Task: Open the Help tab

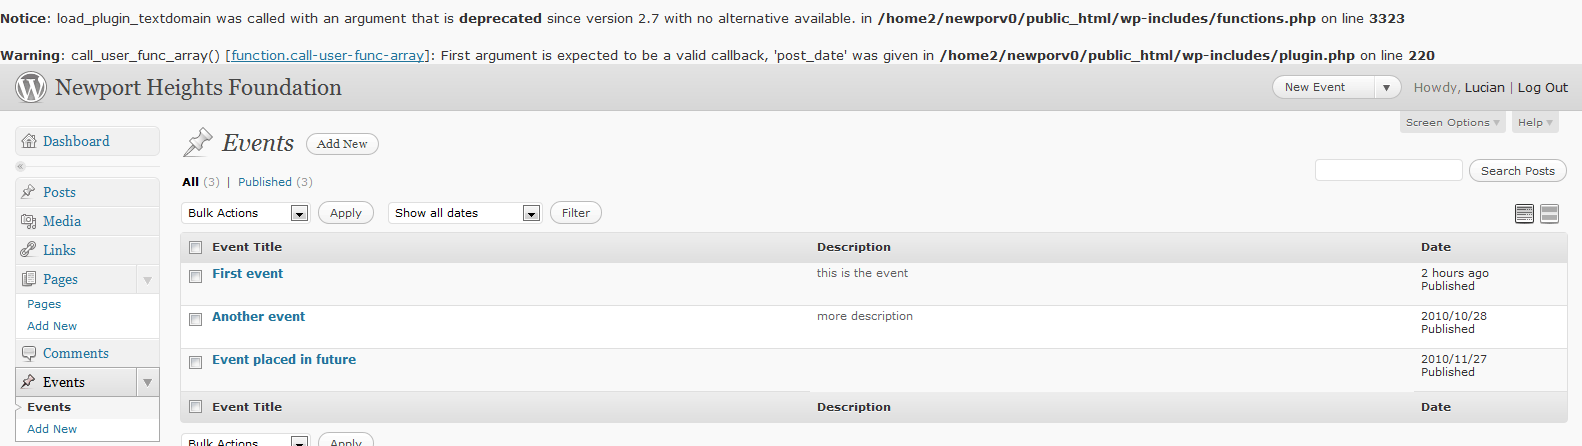Action: [1535, 122]
